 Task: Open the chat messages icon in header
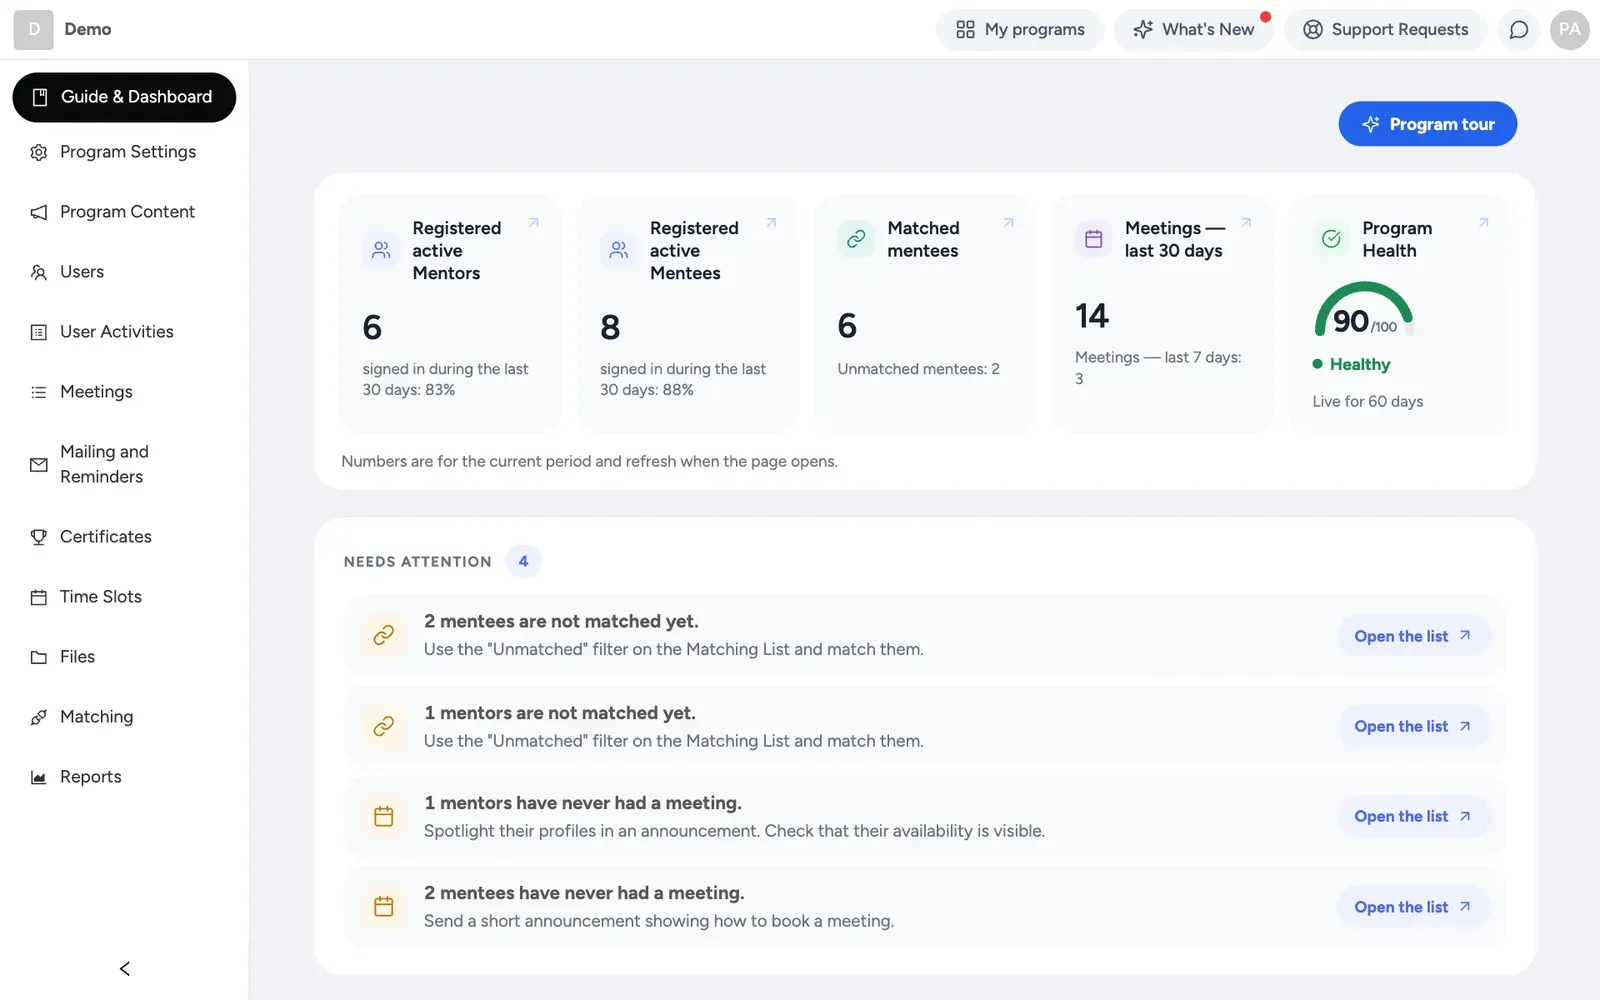point(1518,30)
